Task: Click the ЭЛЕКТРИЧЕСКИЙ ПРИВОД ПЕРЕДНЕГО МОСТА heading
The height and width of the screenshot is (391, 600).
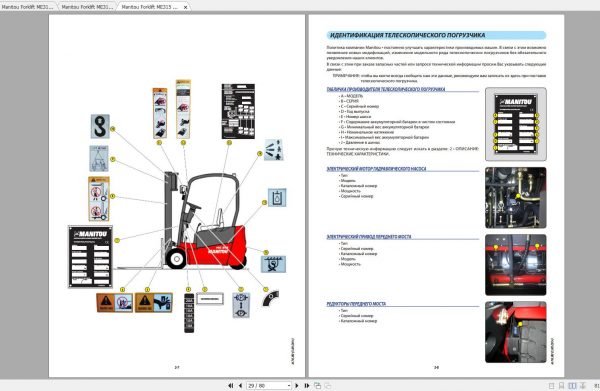Action: (x=368, y=237)
